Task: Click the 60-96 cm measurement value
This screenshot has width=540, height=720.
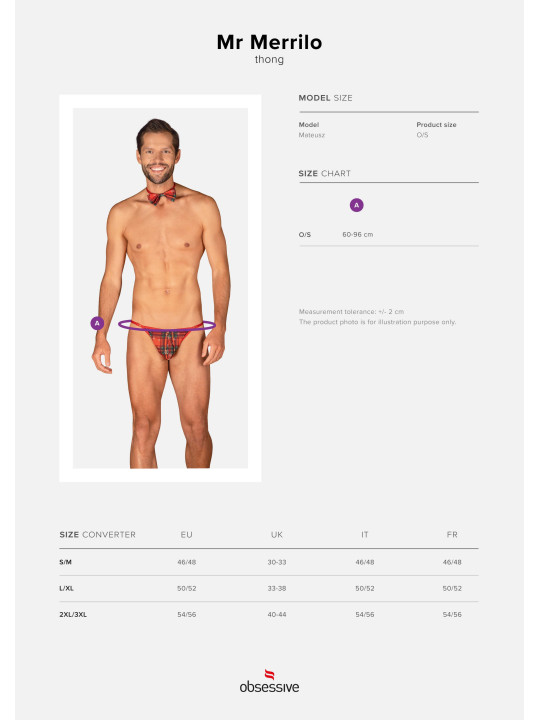Action: coord(358,234)
